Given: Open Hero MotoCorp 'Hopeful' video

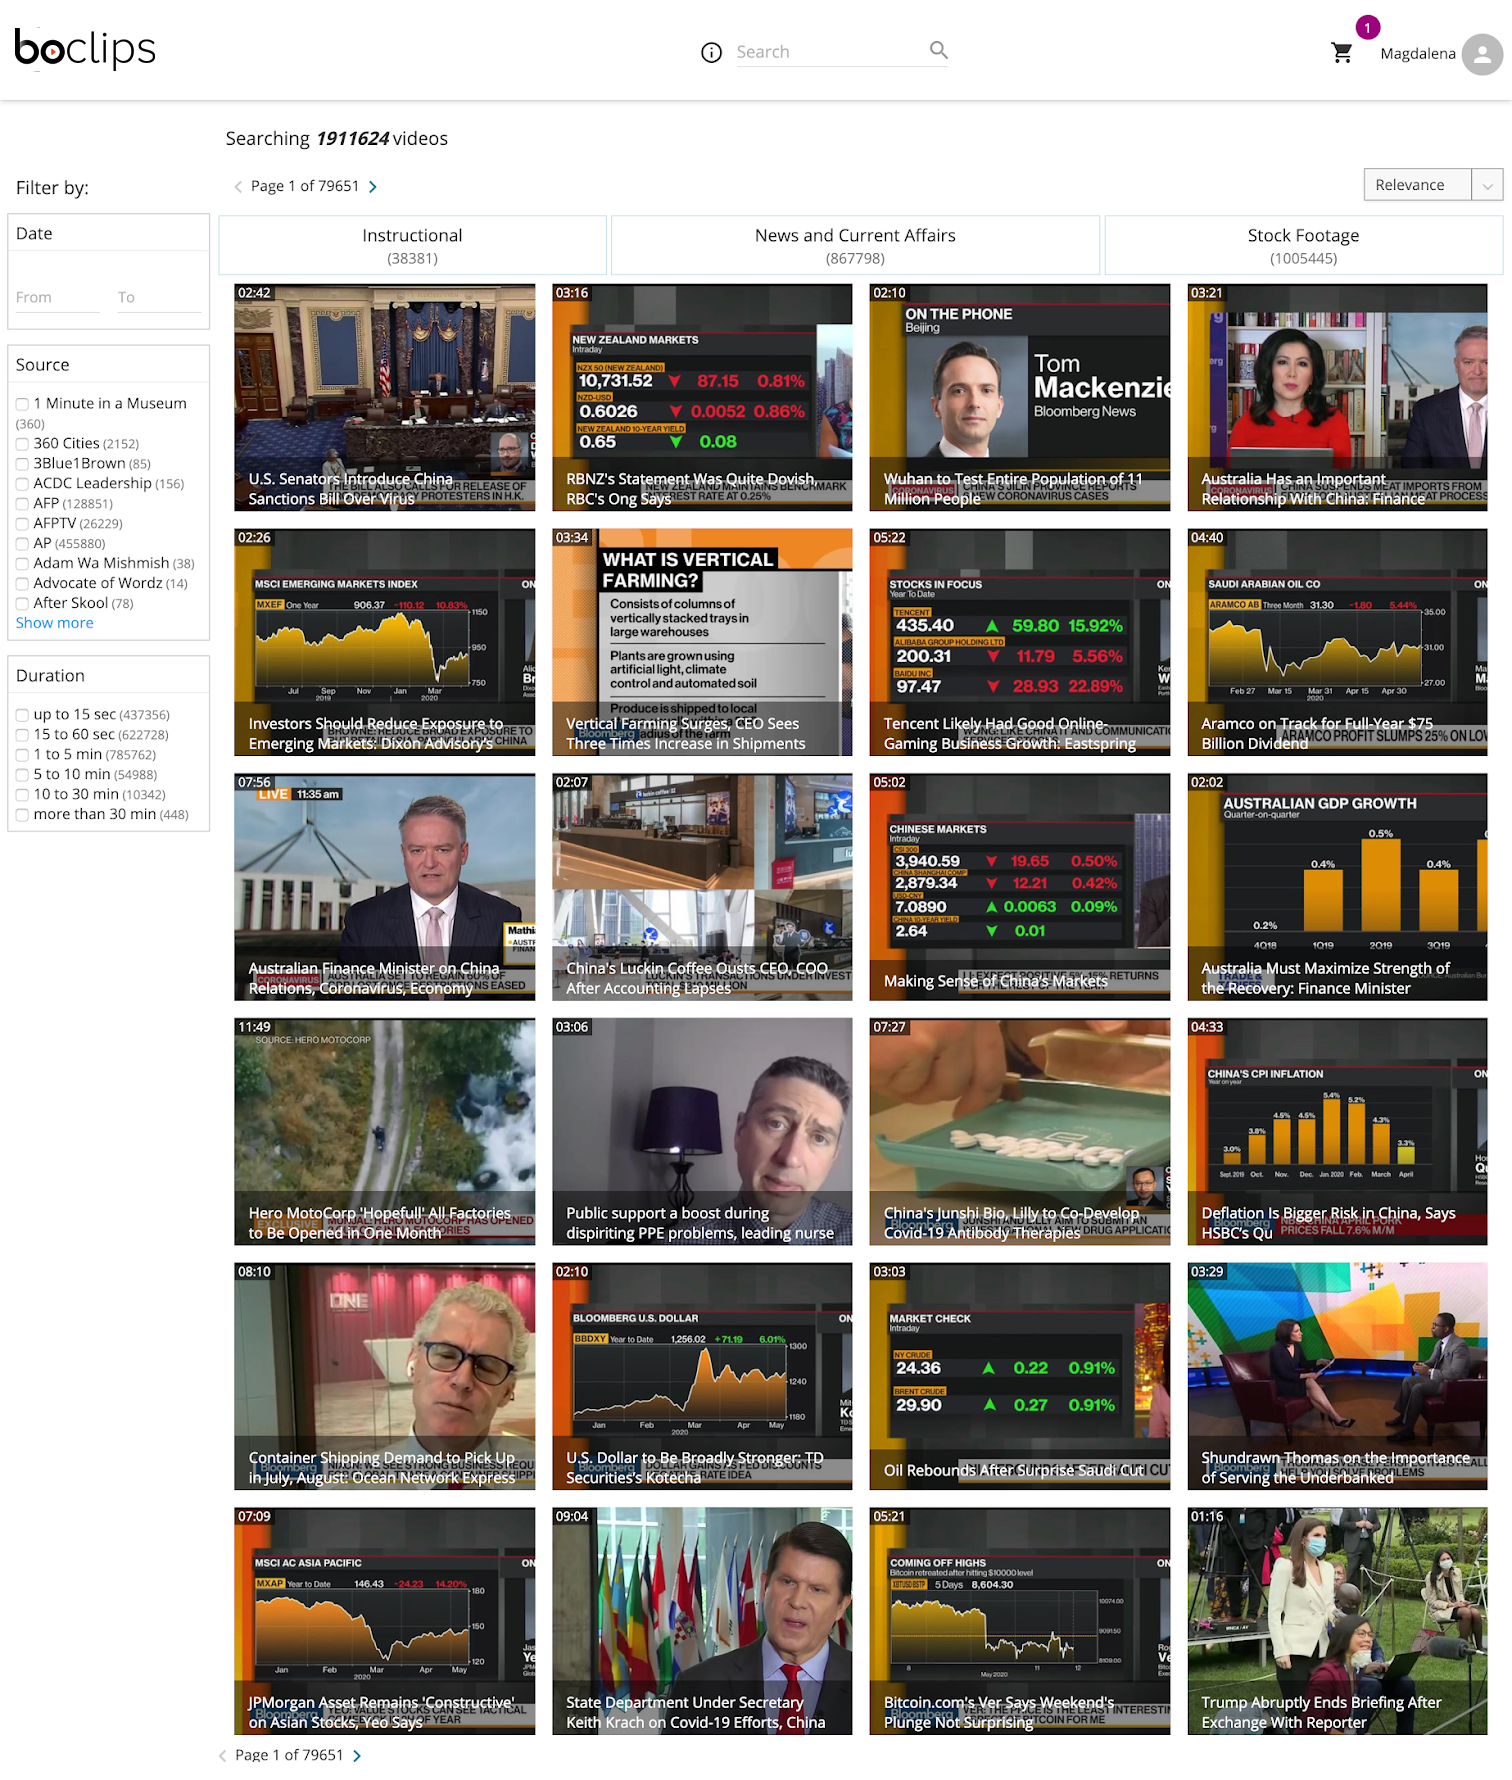Looking at the screenshot, I should pyautogui.click(x=385, y=1132).
